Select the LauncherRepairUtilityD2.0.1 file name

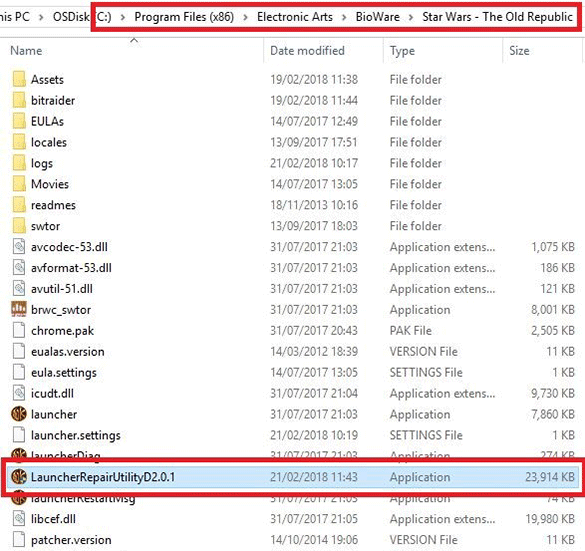tap(103, 477)
